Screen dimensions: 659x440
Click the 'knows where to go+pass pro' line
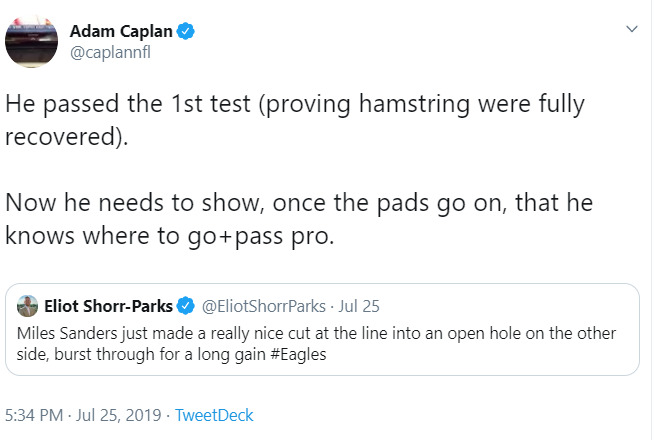(170, 236)
